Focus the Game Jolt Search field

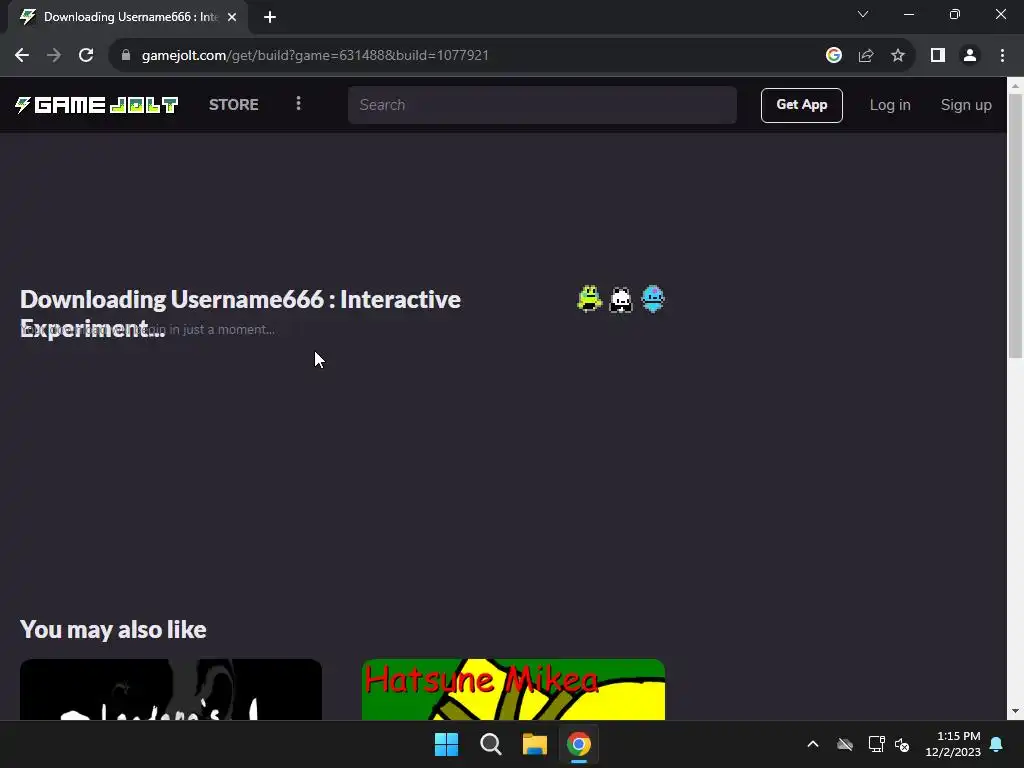click(x=542, y=105)
